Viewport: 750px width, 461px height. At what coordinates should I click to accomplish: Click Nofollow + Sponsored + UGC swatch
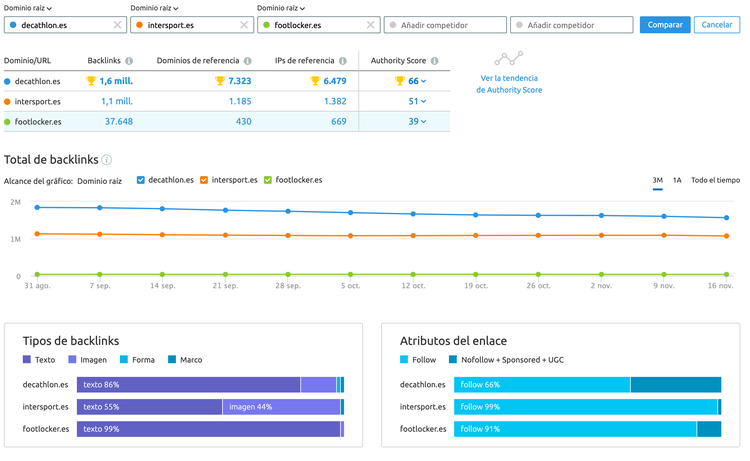(x=452, y=359)
